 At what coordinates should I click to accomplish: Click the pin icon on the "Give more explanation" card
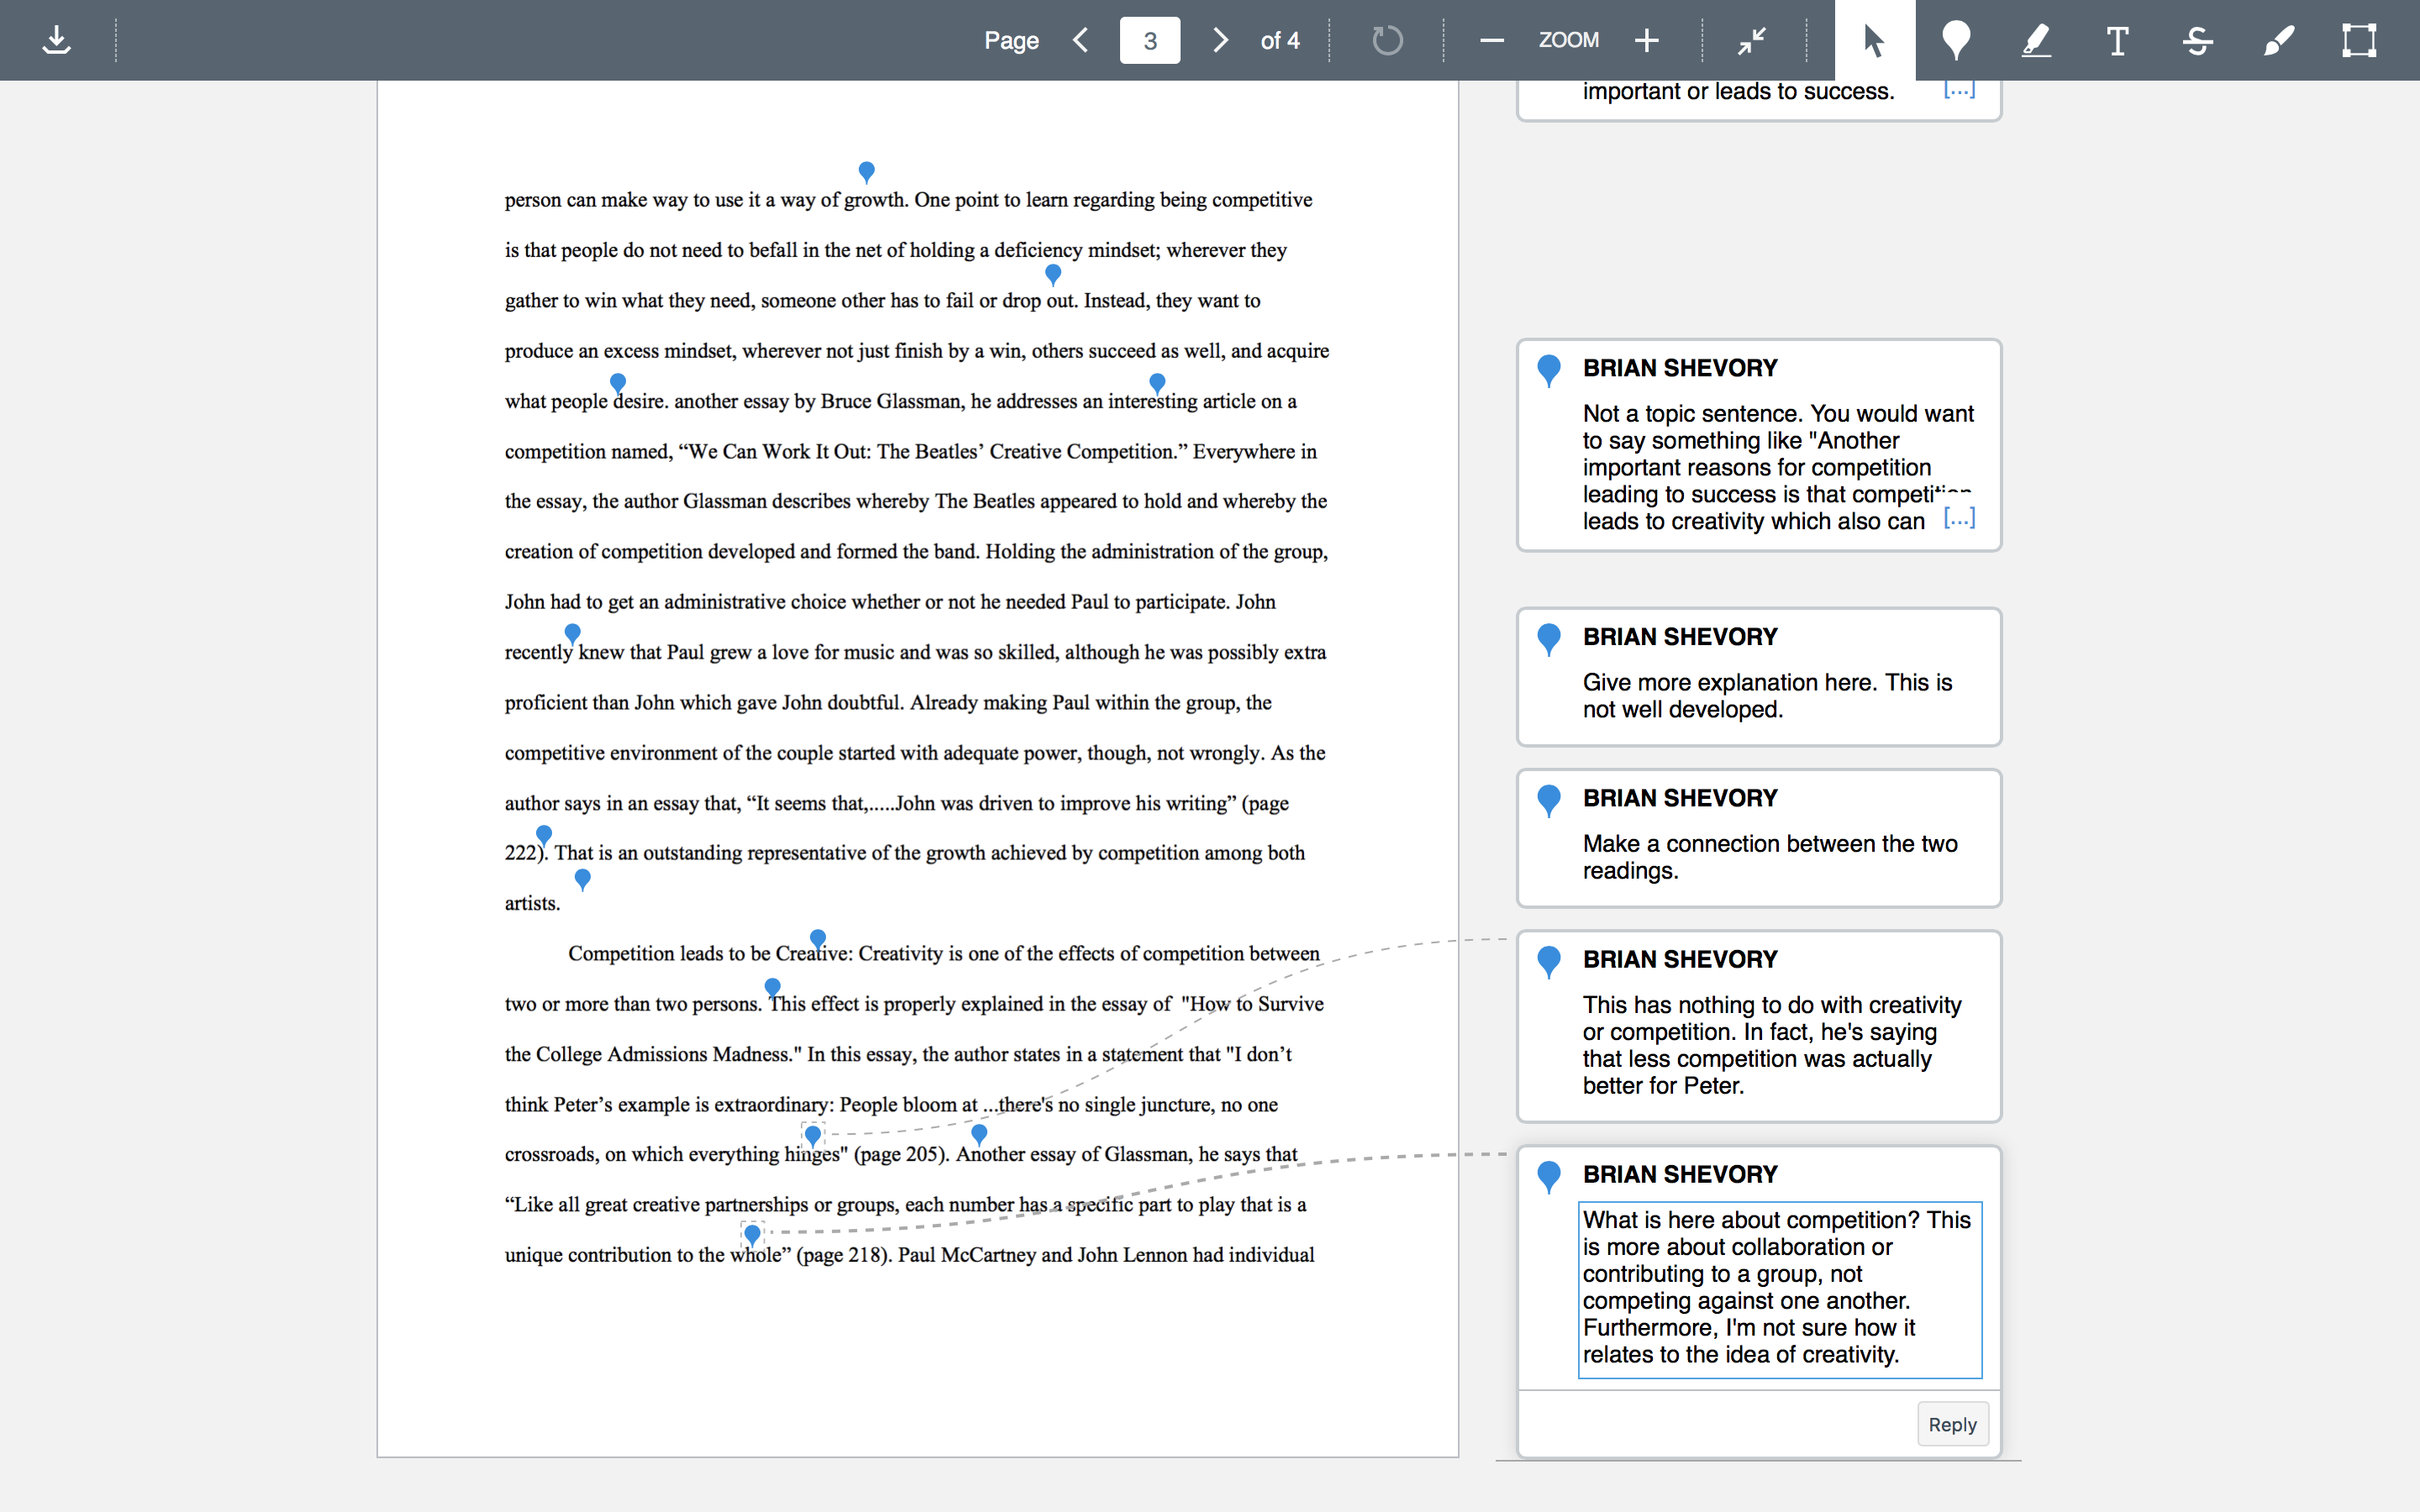(1549, 639)
